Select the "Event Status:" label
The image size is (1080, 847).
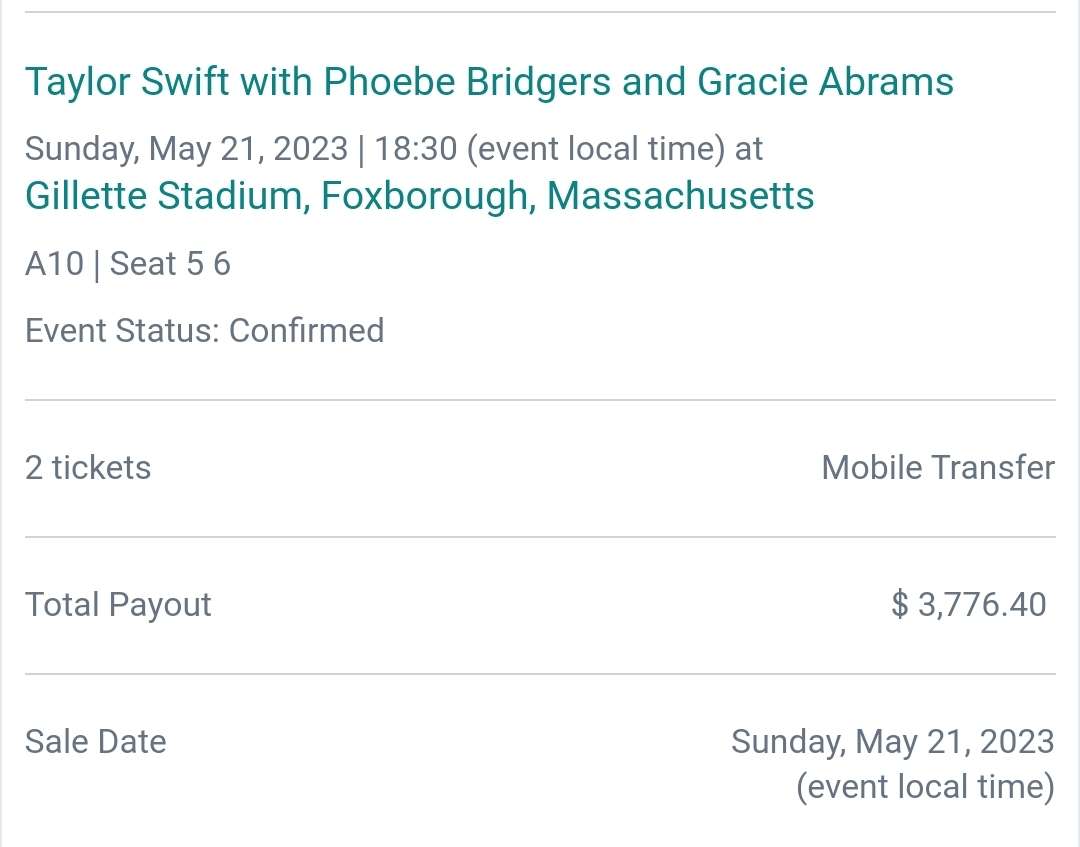pos(122,331)
